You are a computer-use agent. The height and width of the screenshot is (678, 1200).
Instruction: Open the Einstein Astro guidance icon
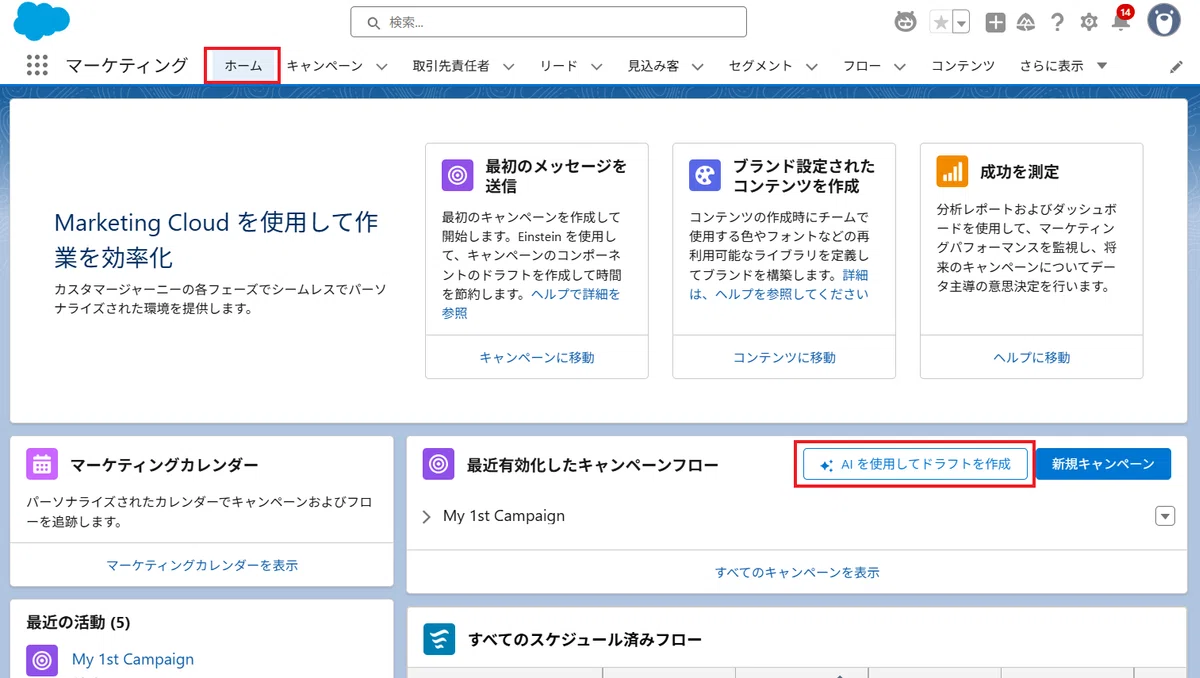click(x=905, y=22)
